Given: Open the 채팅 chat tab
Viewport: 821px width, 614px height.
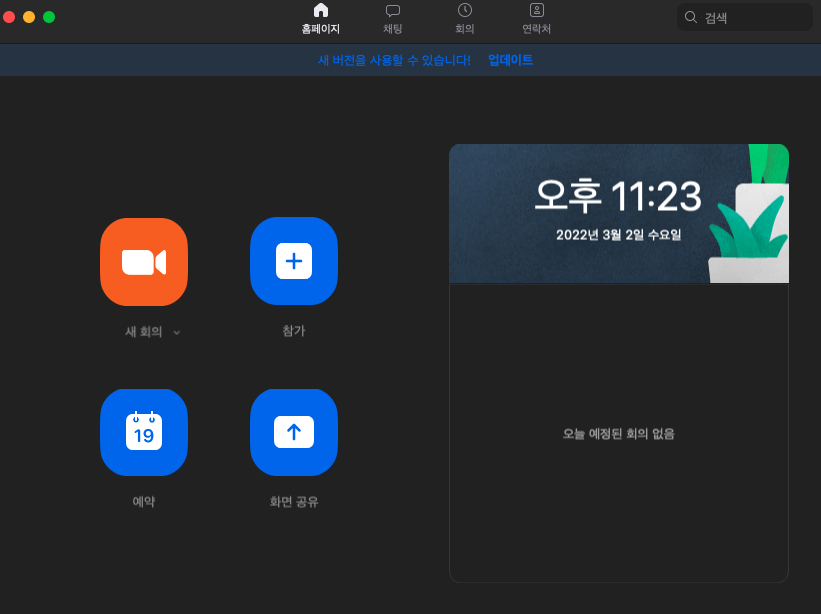Looking at the screenshot, I should click(x=393, y=18).
